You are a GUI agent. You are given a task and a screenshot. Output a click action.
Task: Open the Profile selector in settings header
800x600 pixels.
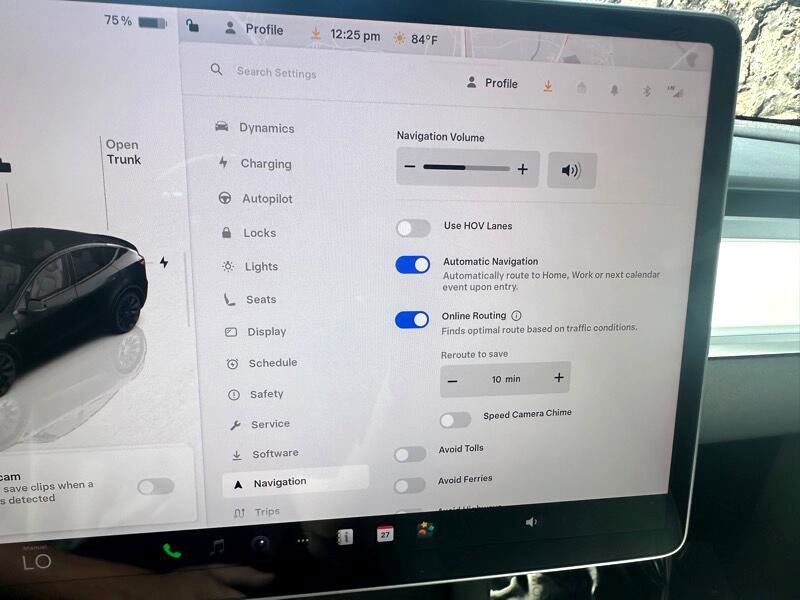(x=492, y=83)
